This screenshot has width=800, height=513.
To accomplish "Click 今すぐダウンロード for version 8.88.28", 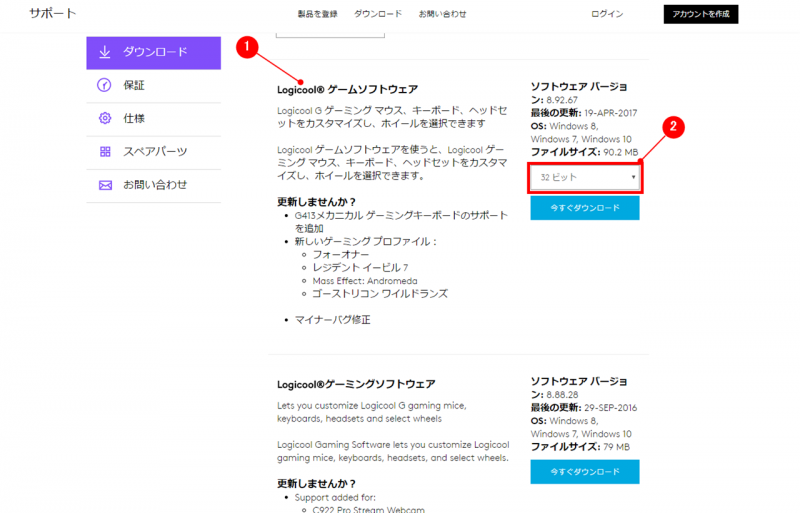I will [x=585, y=472].
